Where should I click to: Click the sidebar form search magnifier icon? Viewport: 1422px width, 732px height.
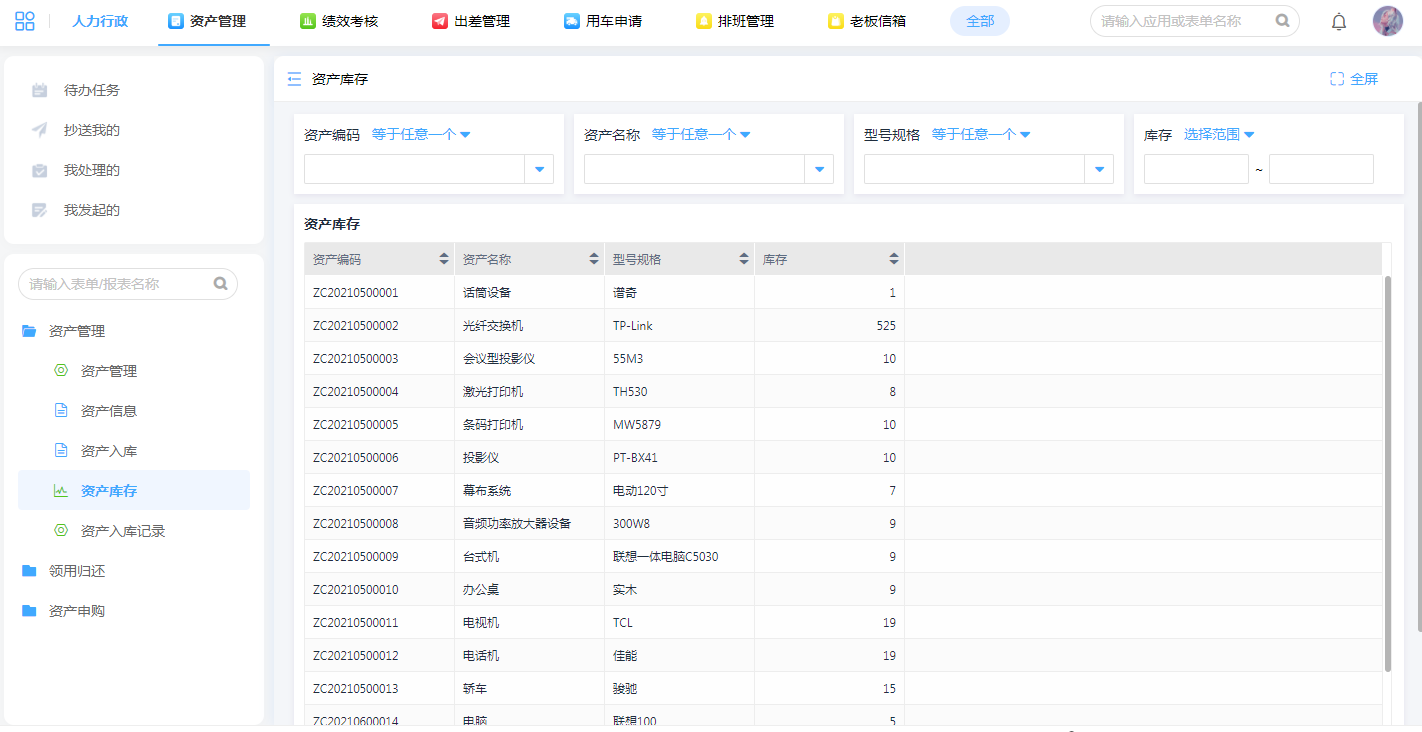tap(221, 284)
